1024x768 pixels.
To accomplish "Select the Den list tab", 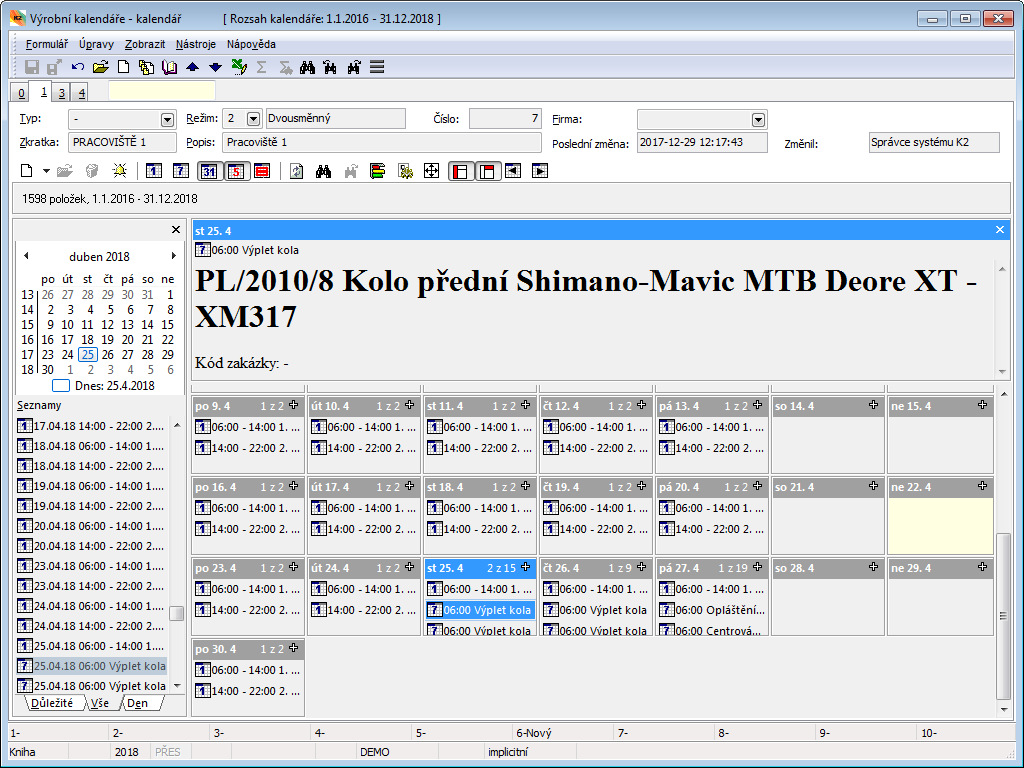I will click(137, 703).
